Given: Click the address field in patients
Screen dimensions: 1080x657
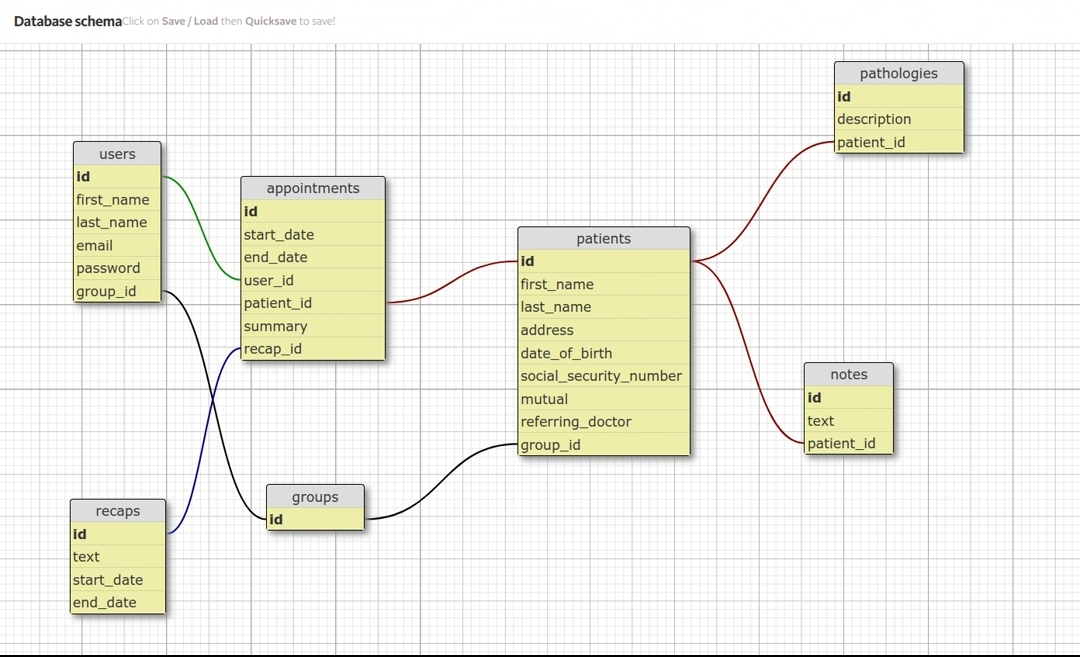Looking at the screenshot, I should tap(603, 331).
